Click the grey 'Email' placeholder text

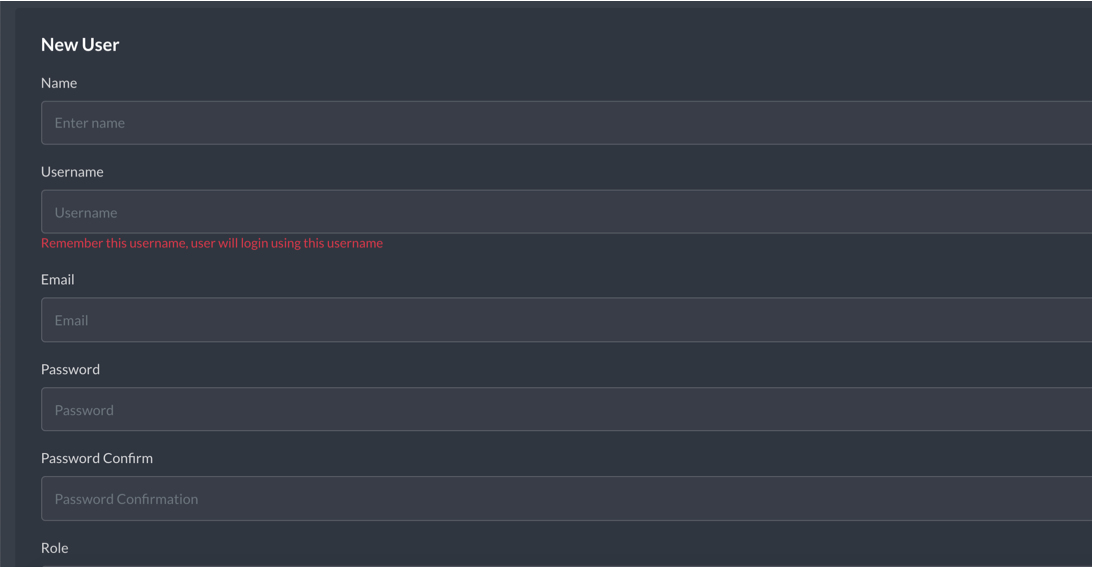click(x=71, y=321)
